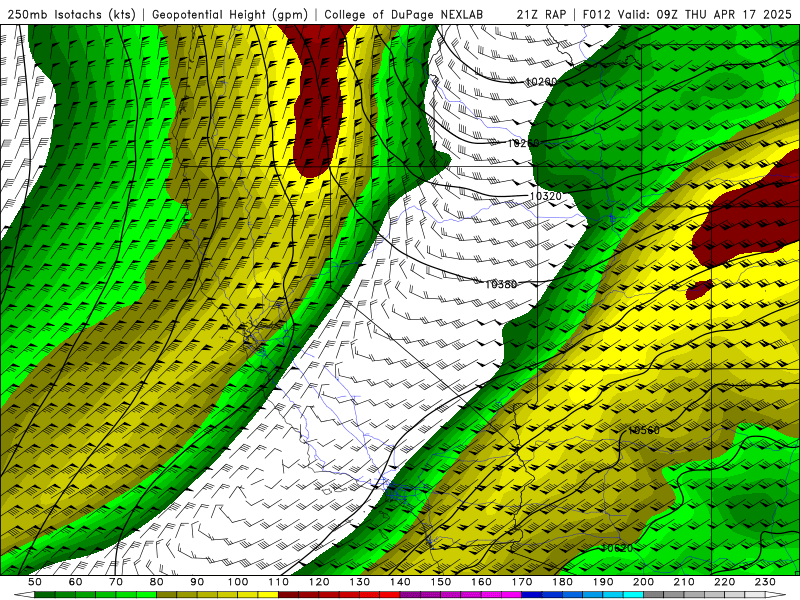The width and height of the screenshot is (800, 600).
Task: Select the bright magenta swatch left of 170
Action: tap(511, 594)
